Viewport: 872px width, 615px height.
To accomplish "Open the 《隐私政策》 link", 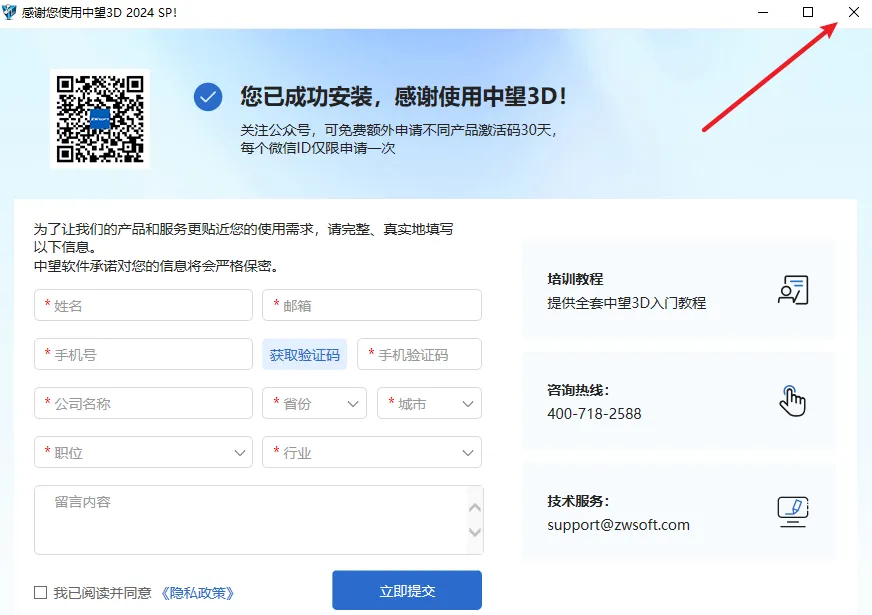I will pyautogui.click(x=197, y=593).
